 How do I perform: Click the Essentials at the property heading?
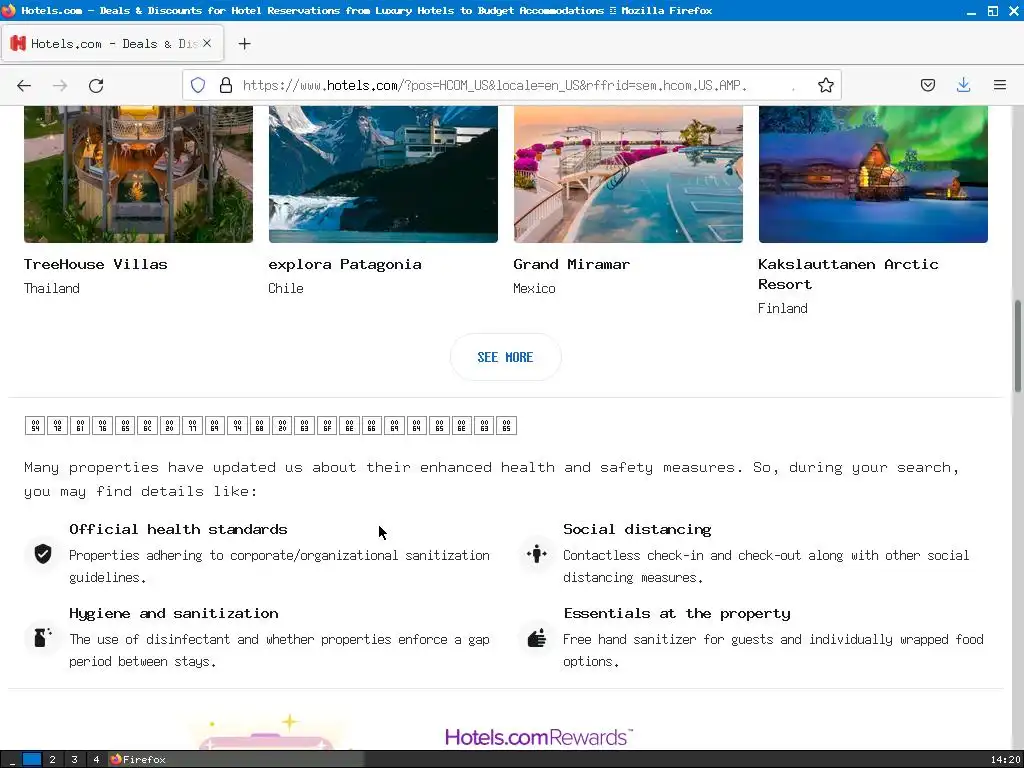tap(677, 613)
